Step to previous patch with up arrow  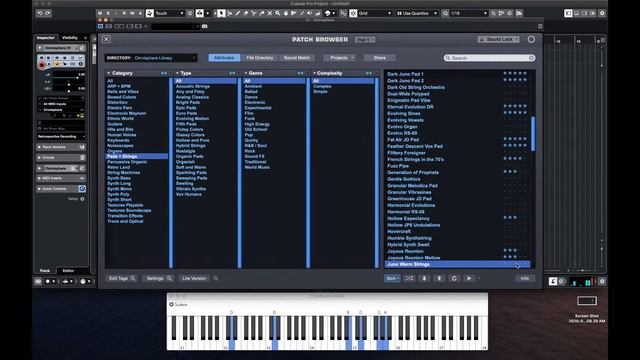pyautogui.click(x=439, y=278)
